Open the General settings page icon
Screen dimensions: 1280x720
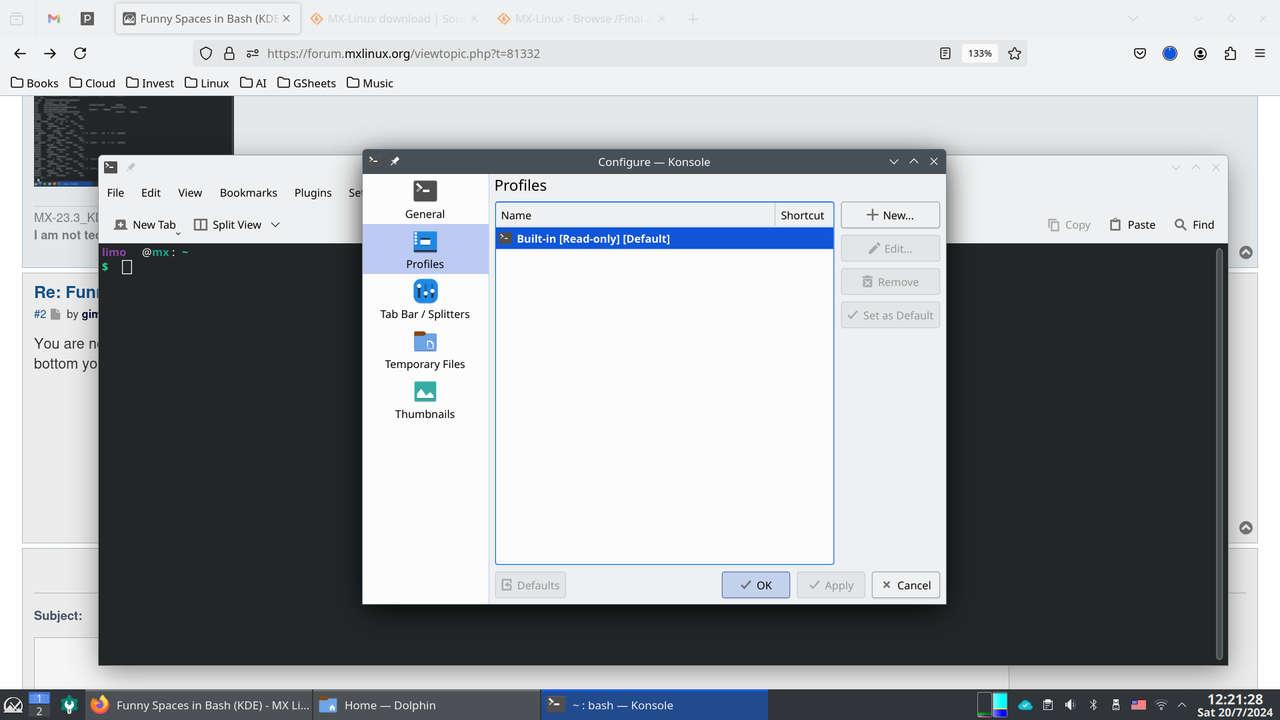coord(425,190)
